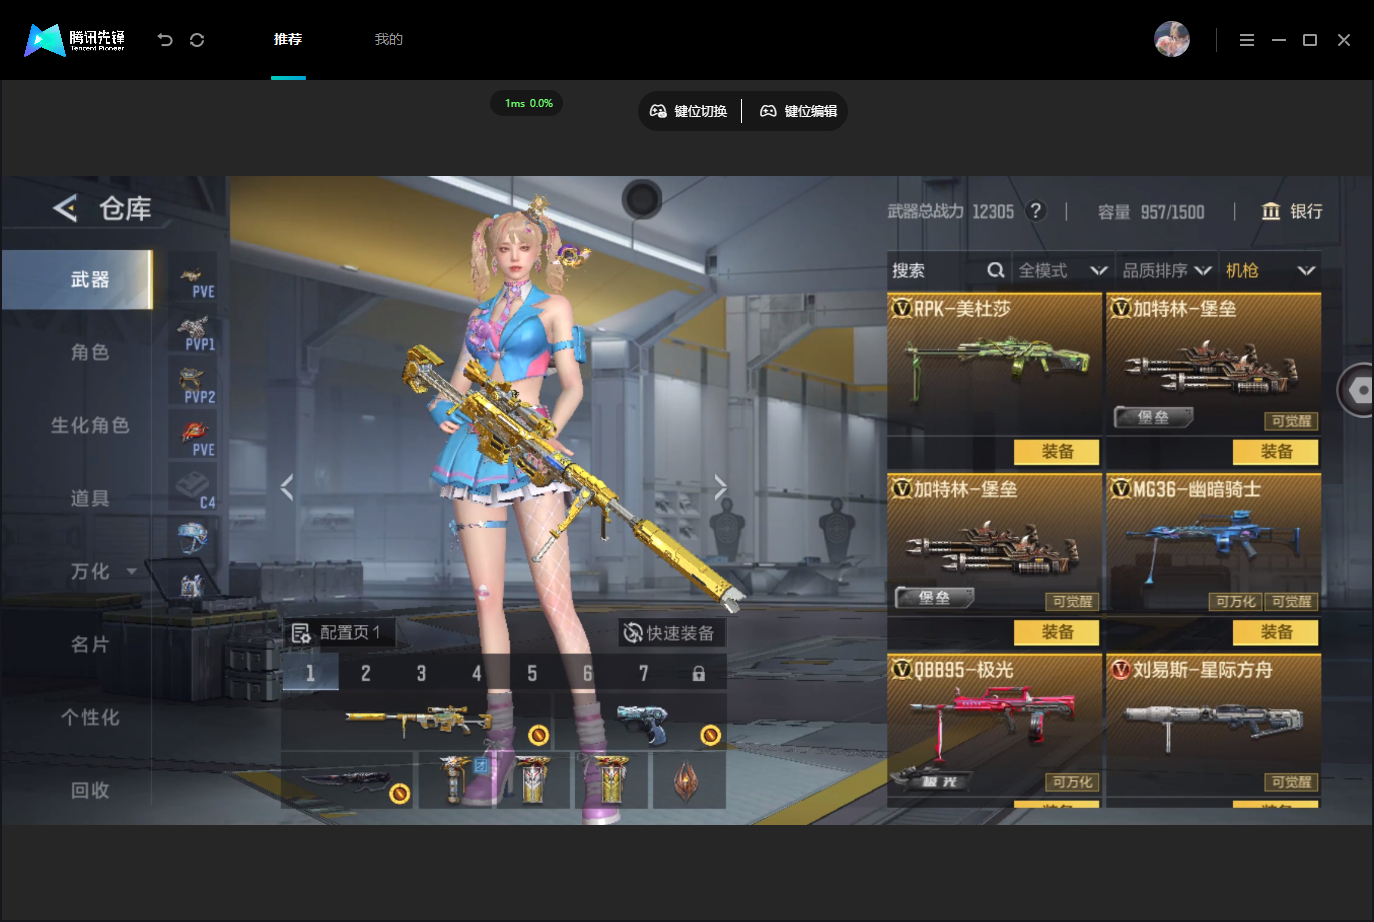Switch to the 推荐 tab
Screen dimensions: 1374x922
click(x=288, y=39)
